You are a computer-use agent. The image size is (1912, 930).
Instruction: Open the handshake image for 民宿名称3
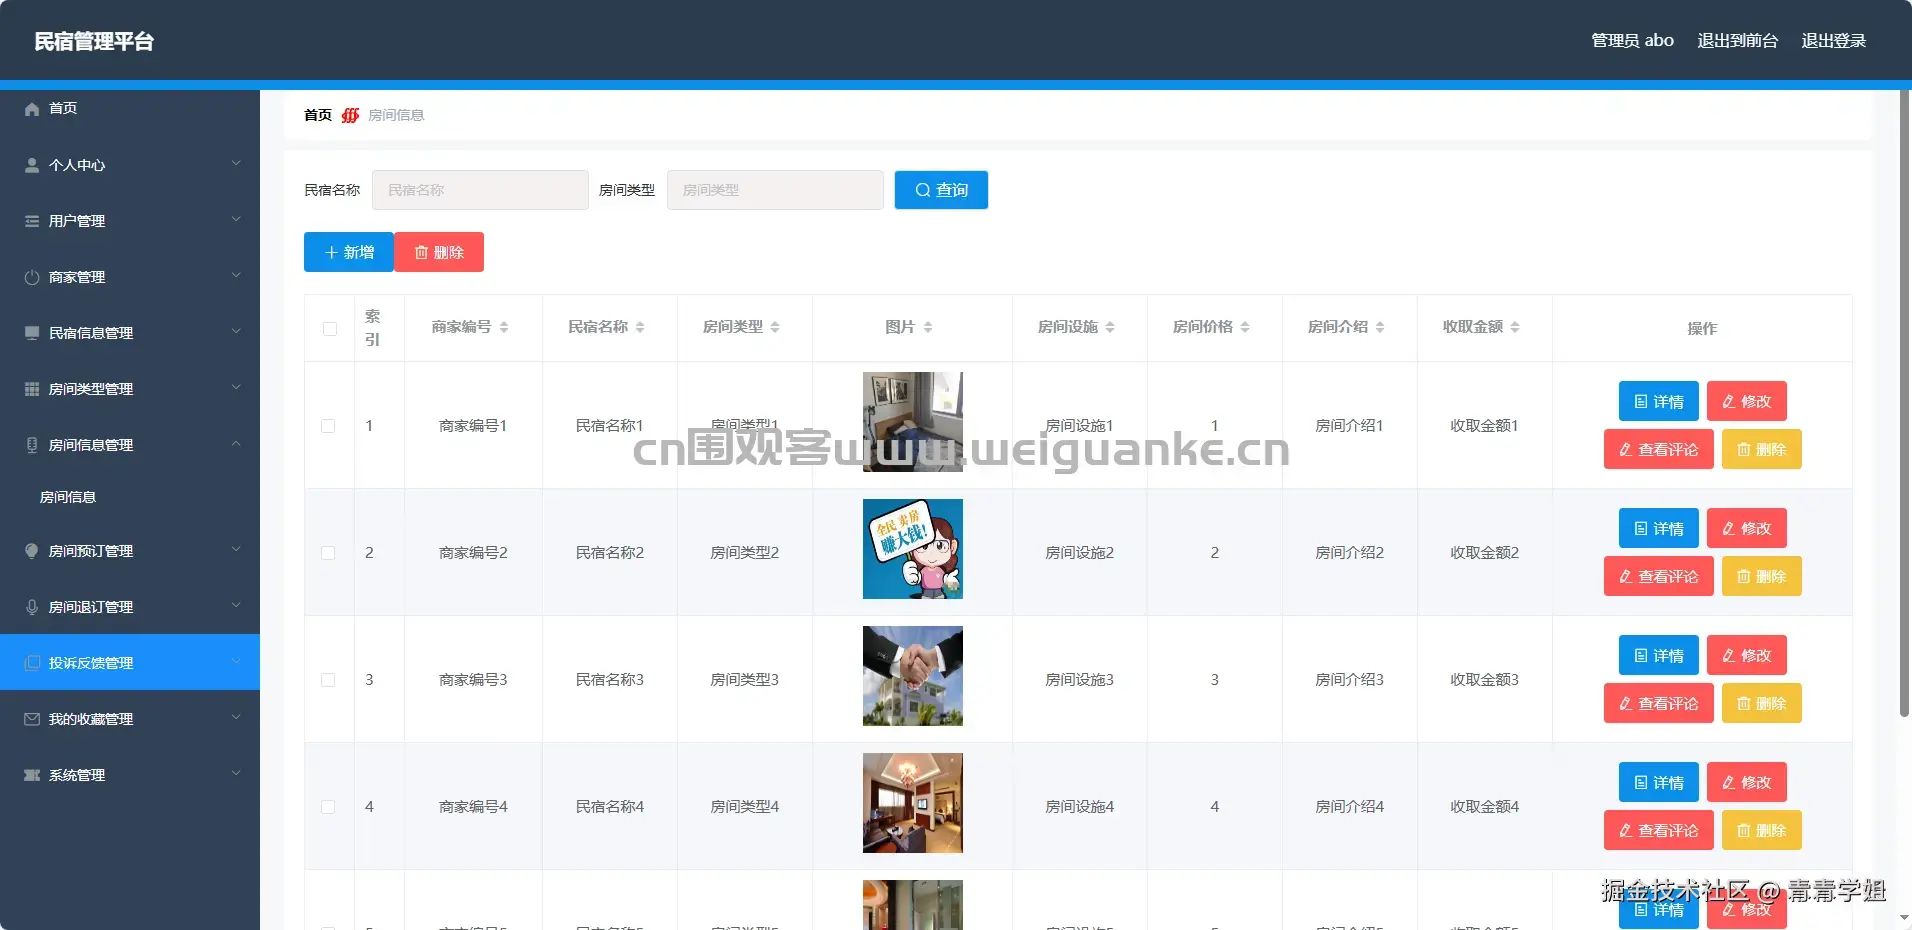click(x=913, y=676)
